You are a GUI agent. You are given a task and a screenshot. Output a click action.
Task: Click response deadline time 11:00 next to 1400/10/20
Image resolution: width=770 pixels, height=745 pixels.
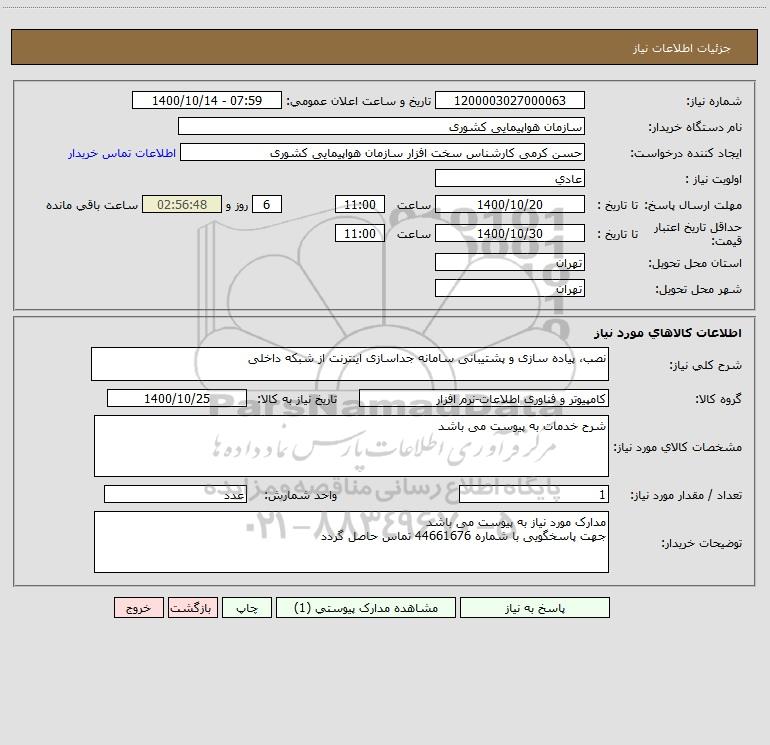[x=359, y=204]
